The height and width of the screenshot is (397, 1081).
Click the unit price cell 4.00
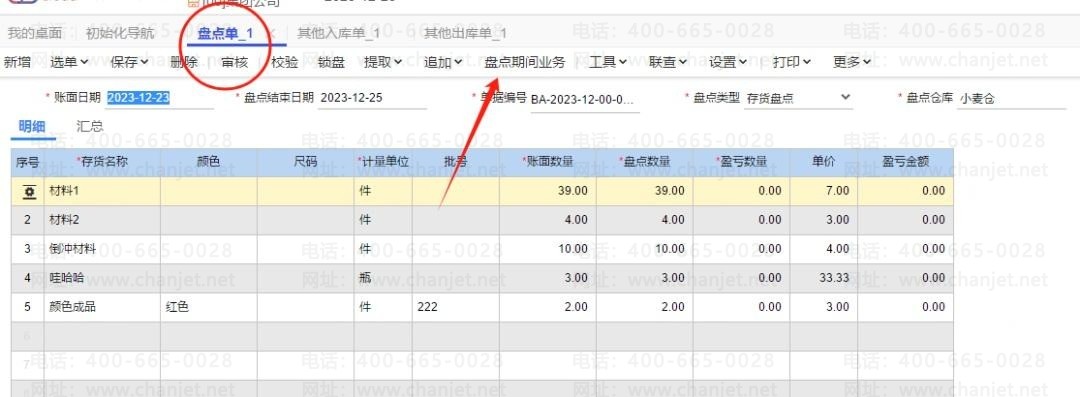(824, 249)
